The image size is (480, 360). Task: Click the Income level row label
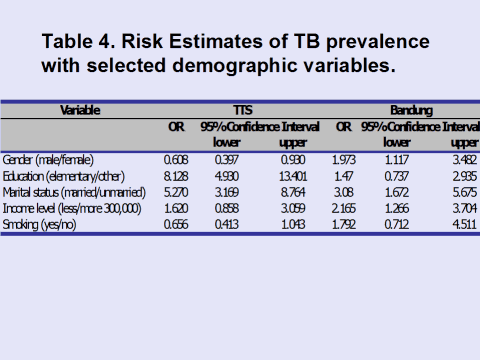[x=72, y=209]
